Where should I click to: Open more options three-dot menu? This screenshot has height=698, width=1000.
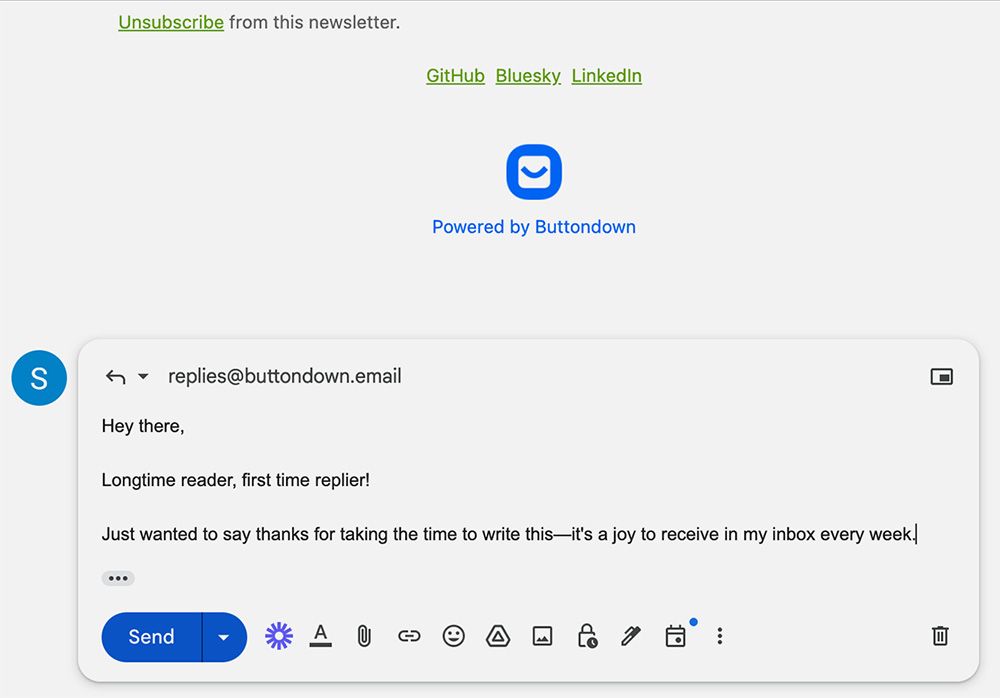[719, 636]
